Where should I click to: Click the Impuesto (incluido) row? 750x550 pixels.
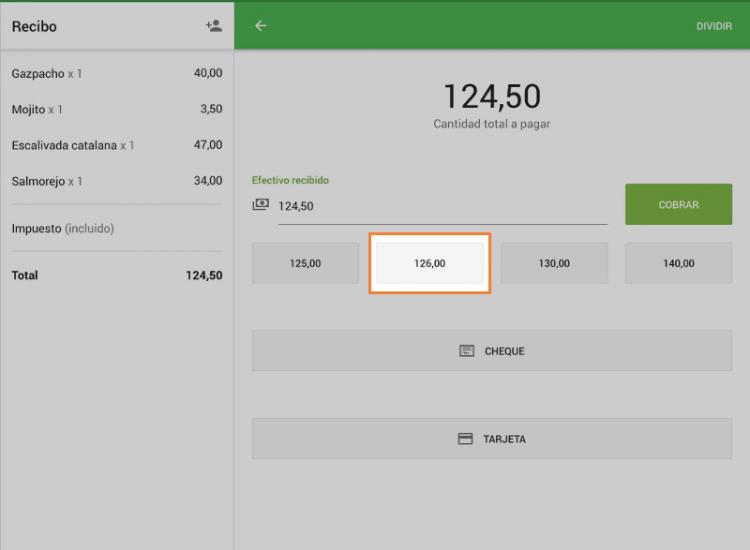pyautogui.click(x=117, y=228)
